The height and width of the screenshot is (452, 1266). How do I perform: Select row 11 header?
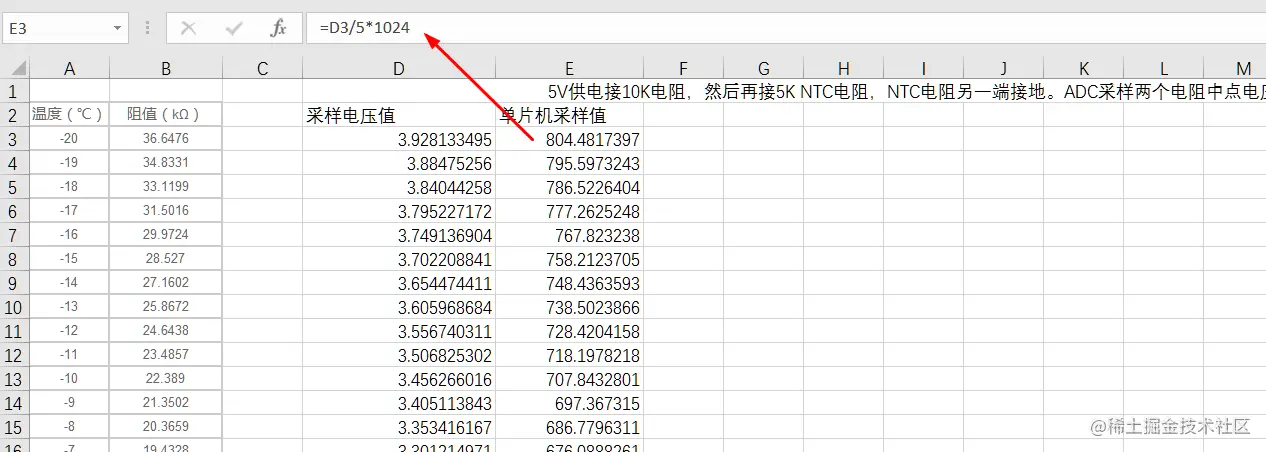coord(14,331)
